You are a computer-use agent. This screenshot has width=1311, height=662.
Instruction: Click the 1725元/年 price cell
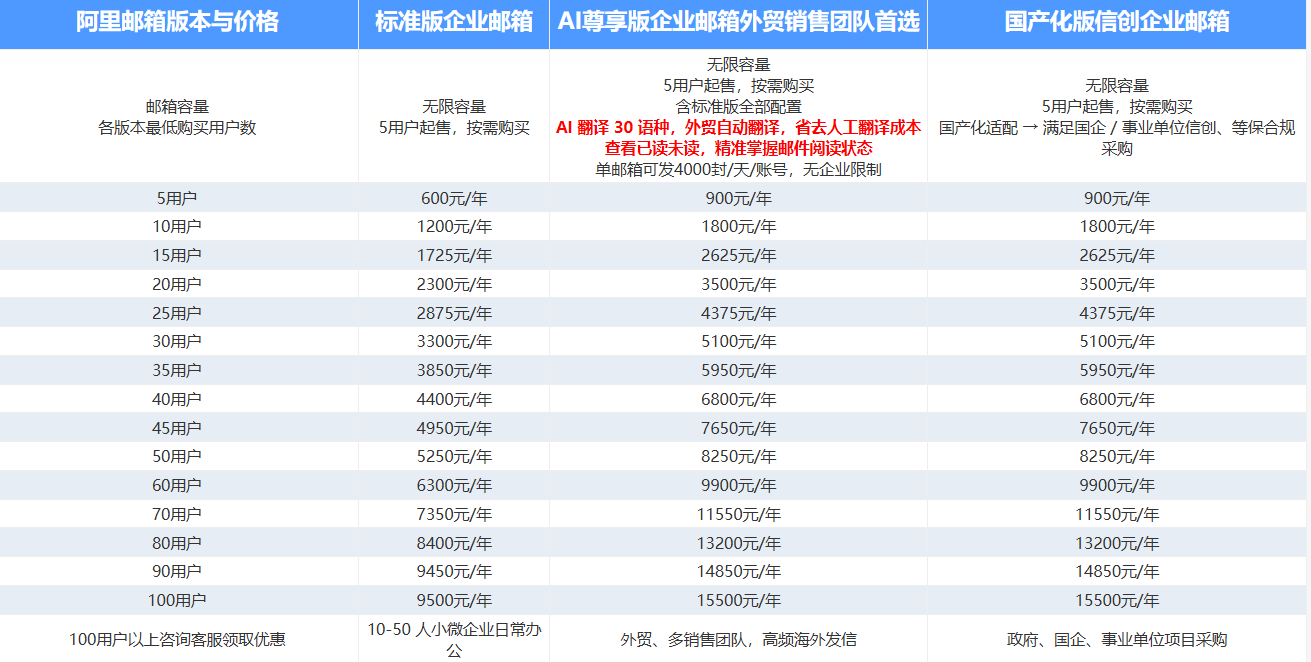(454, 256)
